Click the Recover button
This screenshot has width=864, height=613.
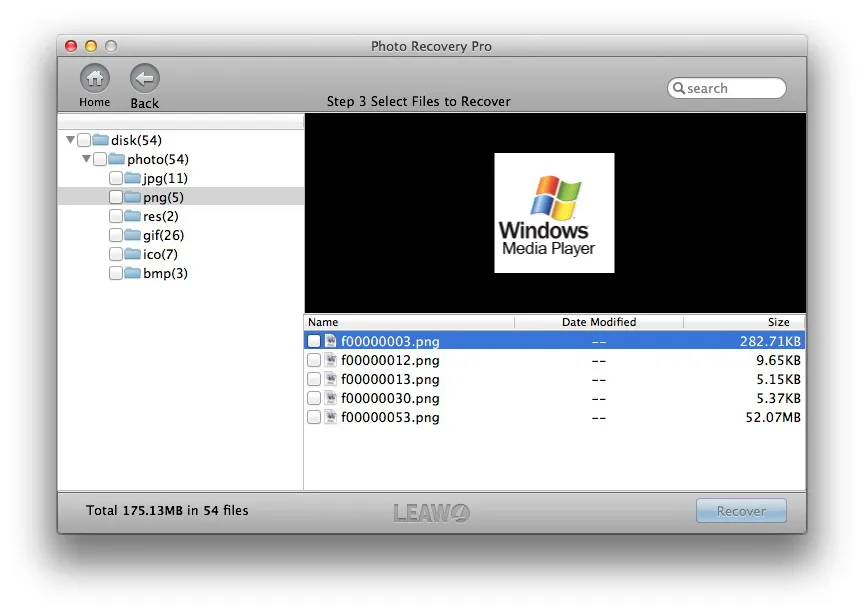741,511
